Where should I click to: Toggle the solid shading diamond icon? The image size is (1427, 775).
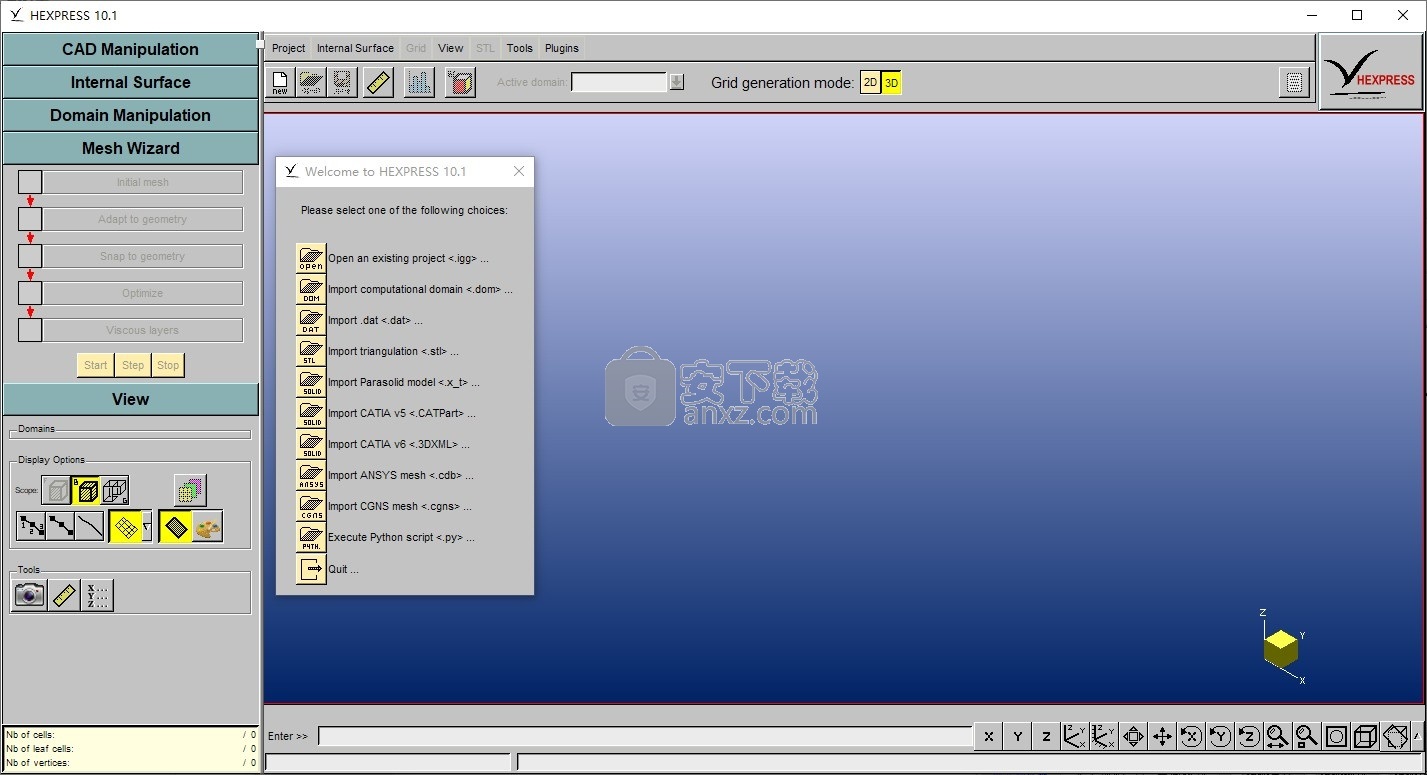[x=176, y=527]
